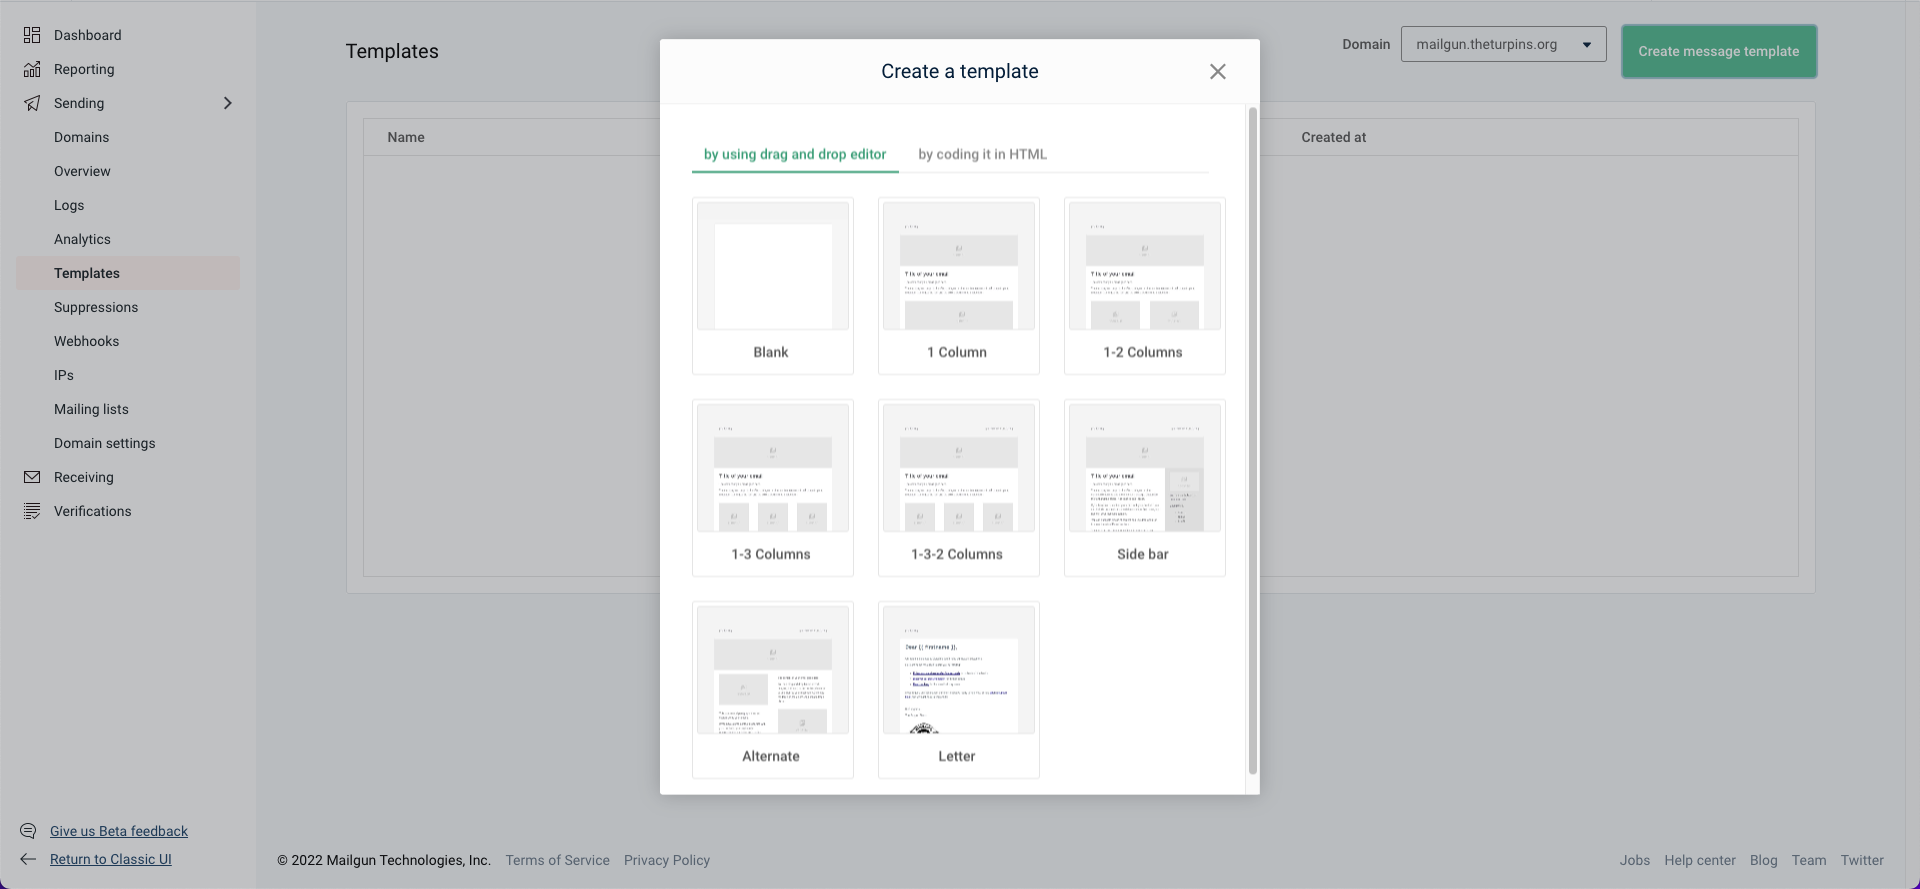Click the Verifications list icon
Viewport: 1920px width, 889px height.
pyautogui.click(x=32, y=511)
